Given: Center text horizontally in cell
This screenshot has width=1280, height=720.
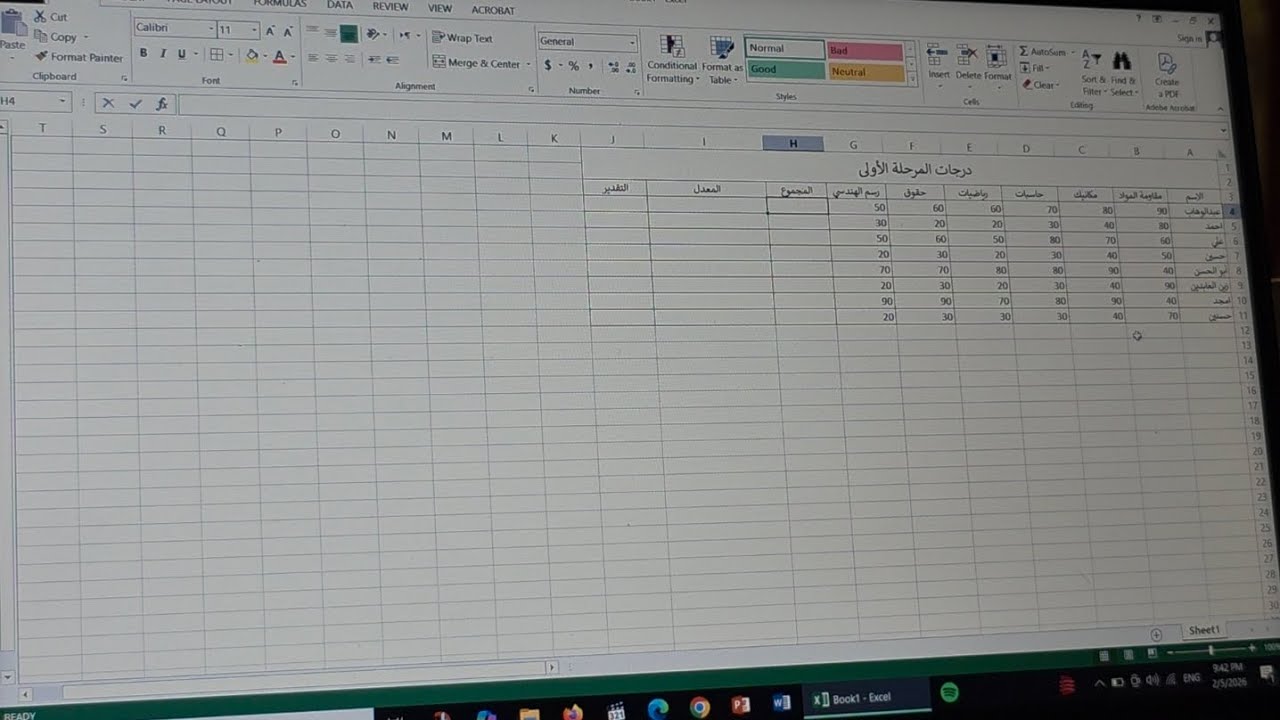Looking at the screenshot, I should (x=330, y=59).
